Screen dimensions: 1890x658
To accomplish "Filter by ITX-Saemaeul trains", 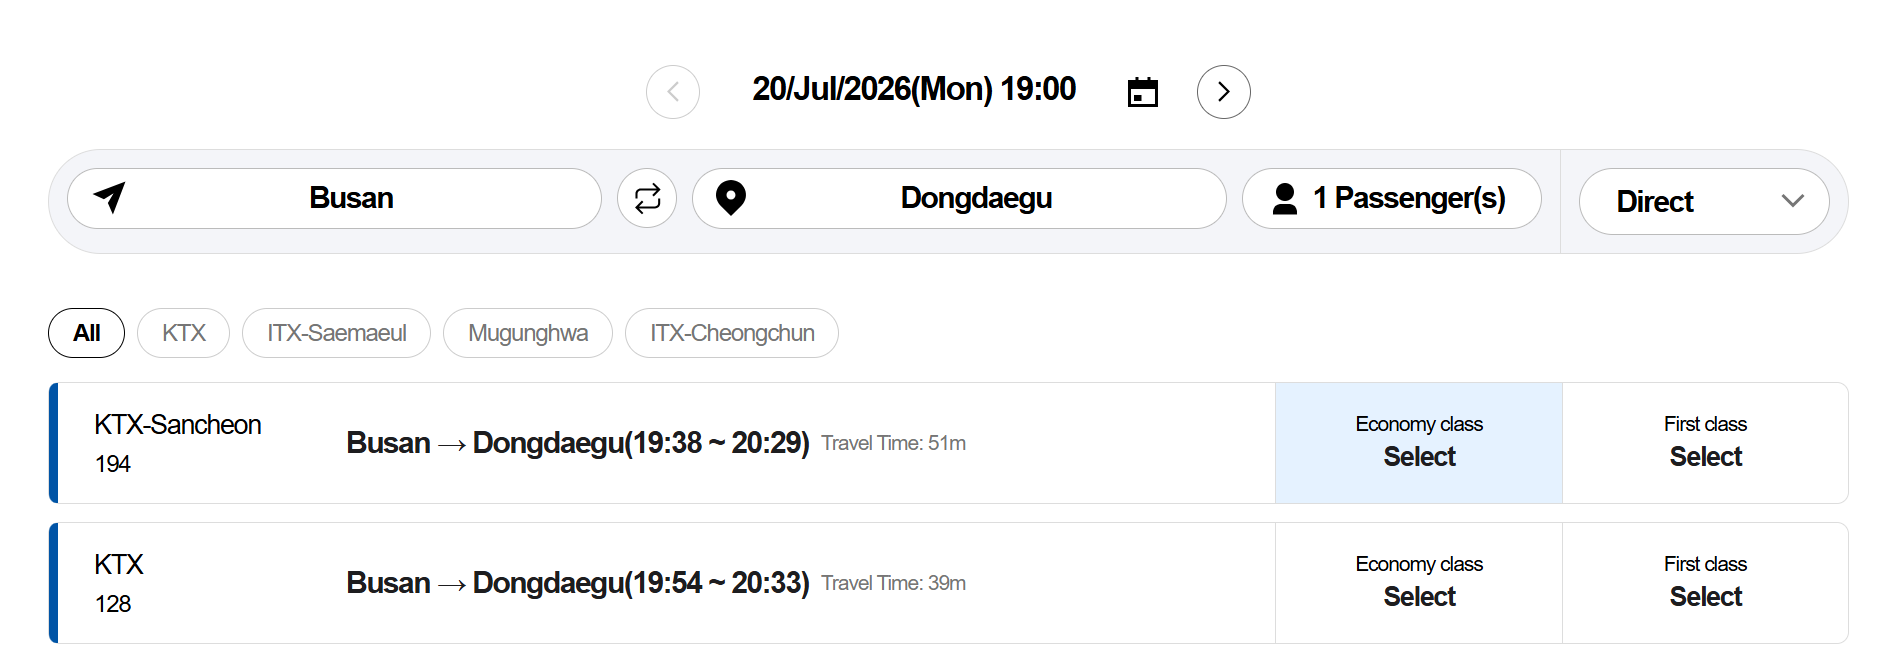I will click(x=337, y=333).
